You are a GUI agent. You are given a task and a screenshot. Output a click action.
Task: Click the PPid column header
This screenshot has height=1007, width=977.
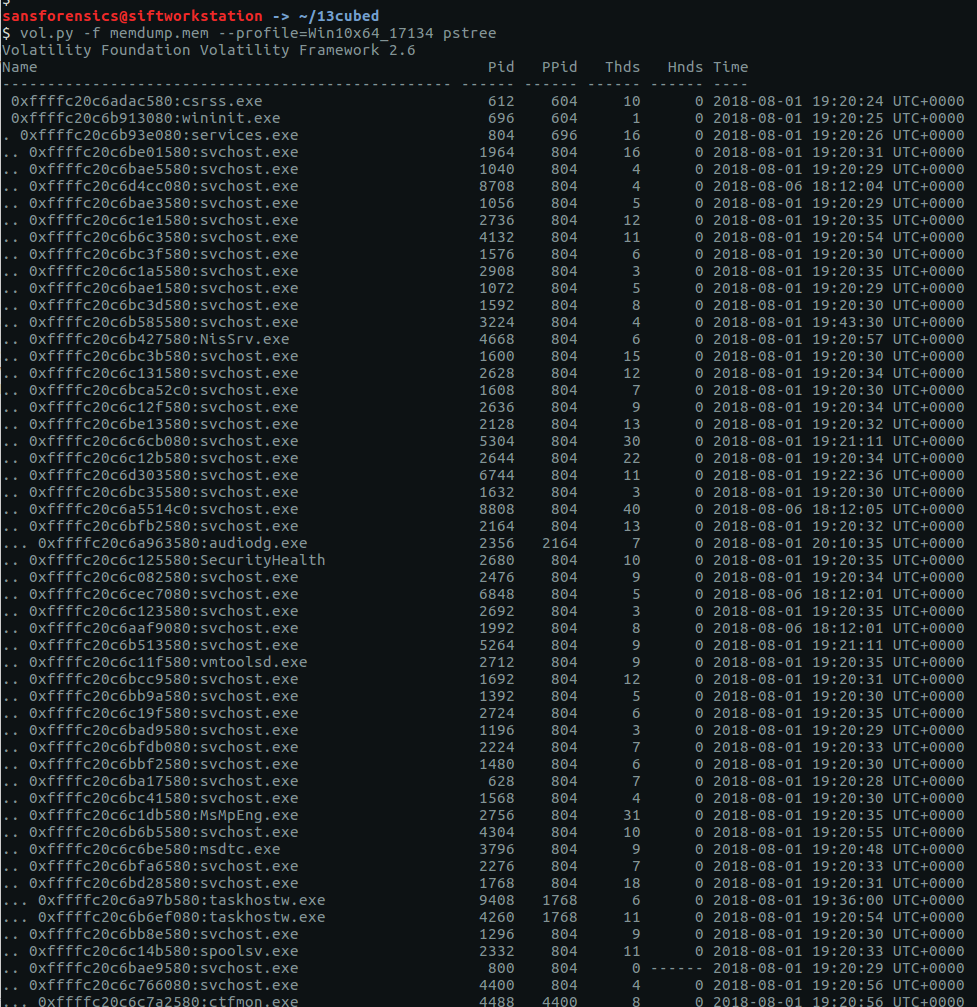point(558,67)
